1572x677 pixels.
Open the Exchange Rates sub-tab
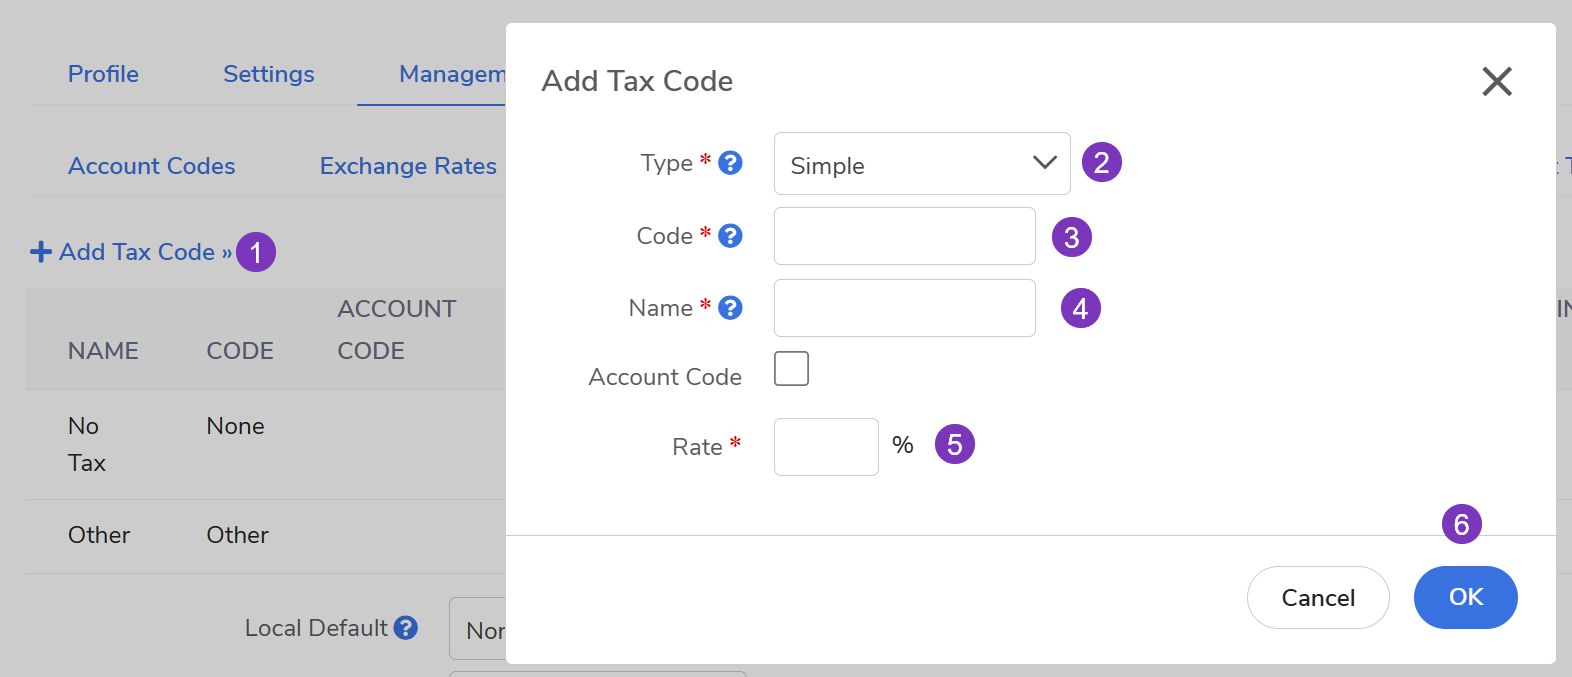click(408, 166)
